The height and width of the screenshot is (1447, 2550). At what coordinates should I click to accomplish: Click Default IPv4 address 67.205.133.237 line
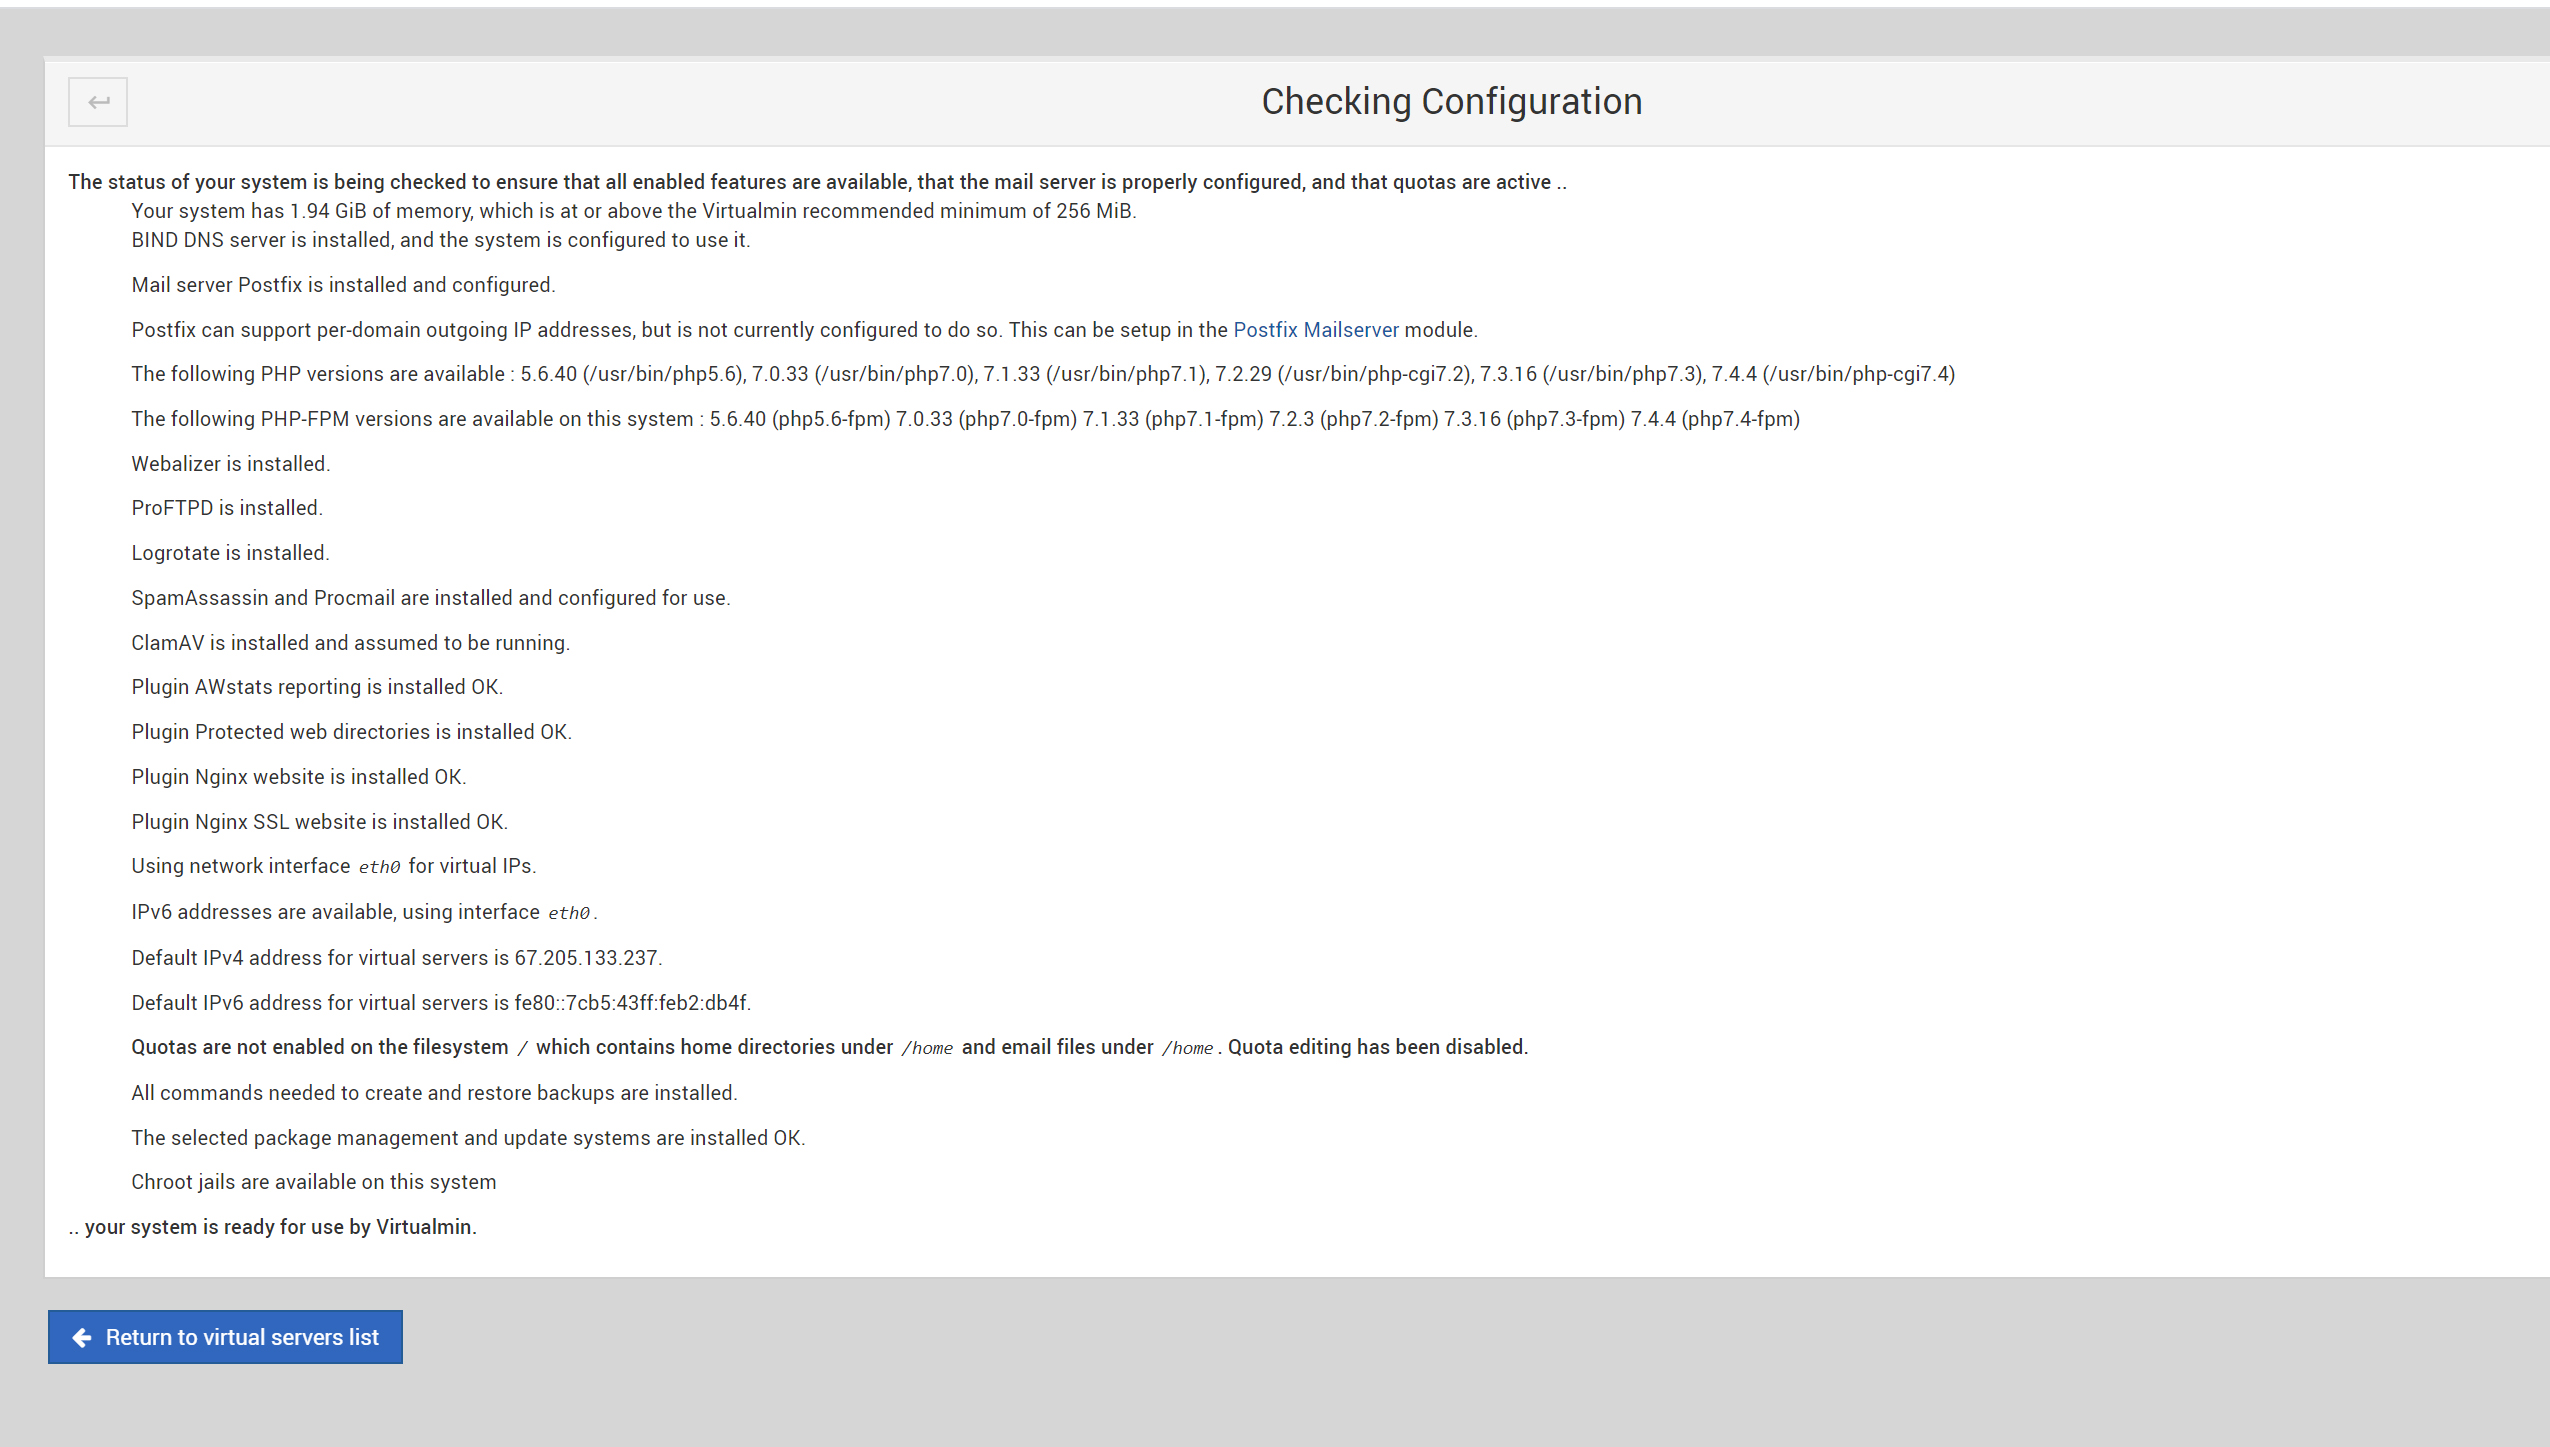point(397,958)
